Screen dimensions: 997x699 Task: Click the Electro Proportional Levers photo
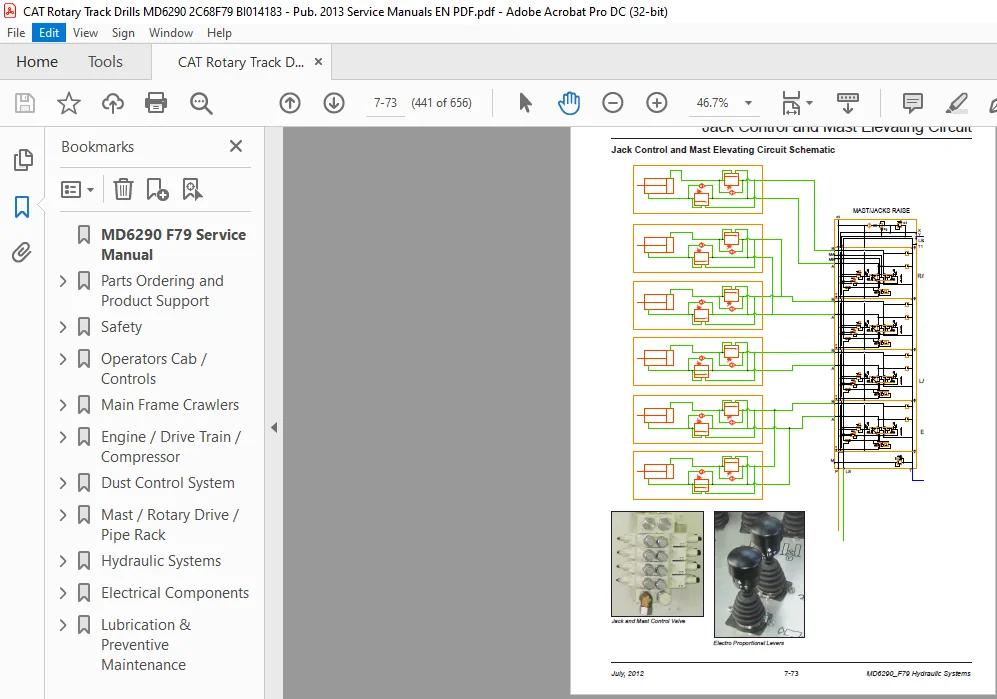coord(759,574)
